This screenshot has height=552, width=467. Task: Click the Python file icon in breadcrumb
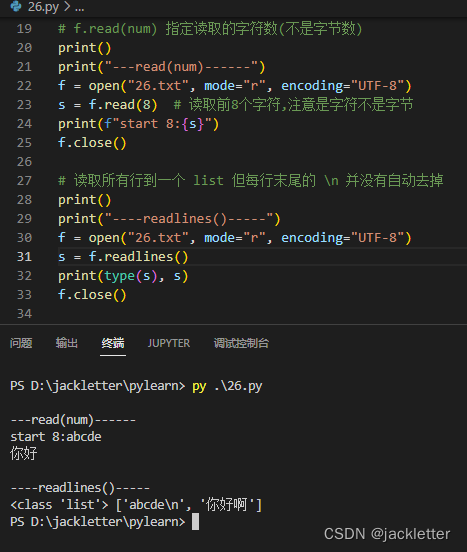click(x=16, y=6)
